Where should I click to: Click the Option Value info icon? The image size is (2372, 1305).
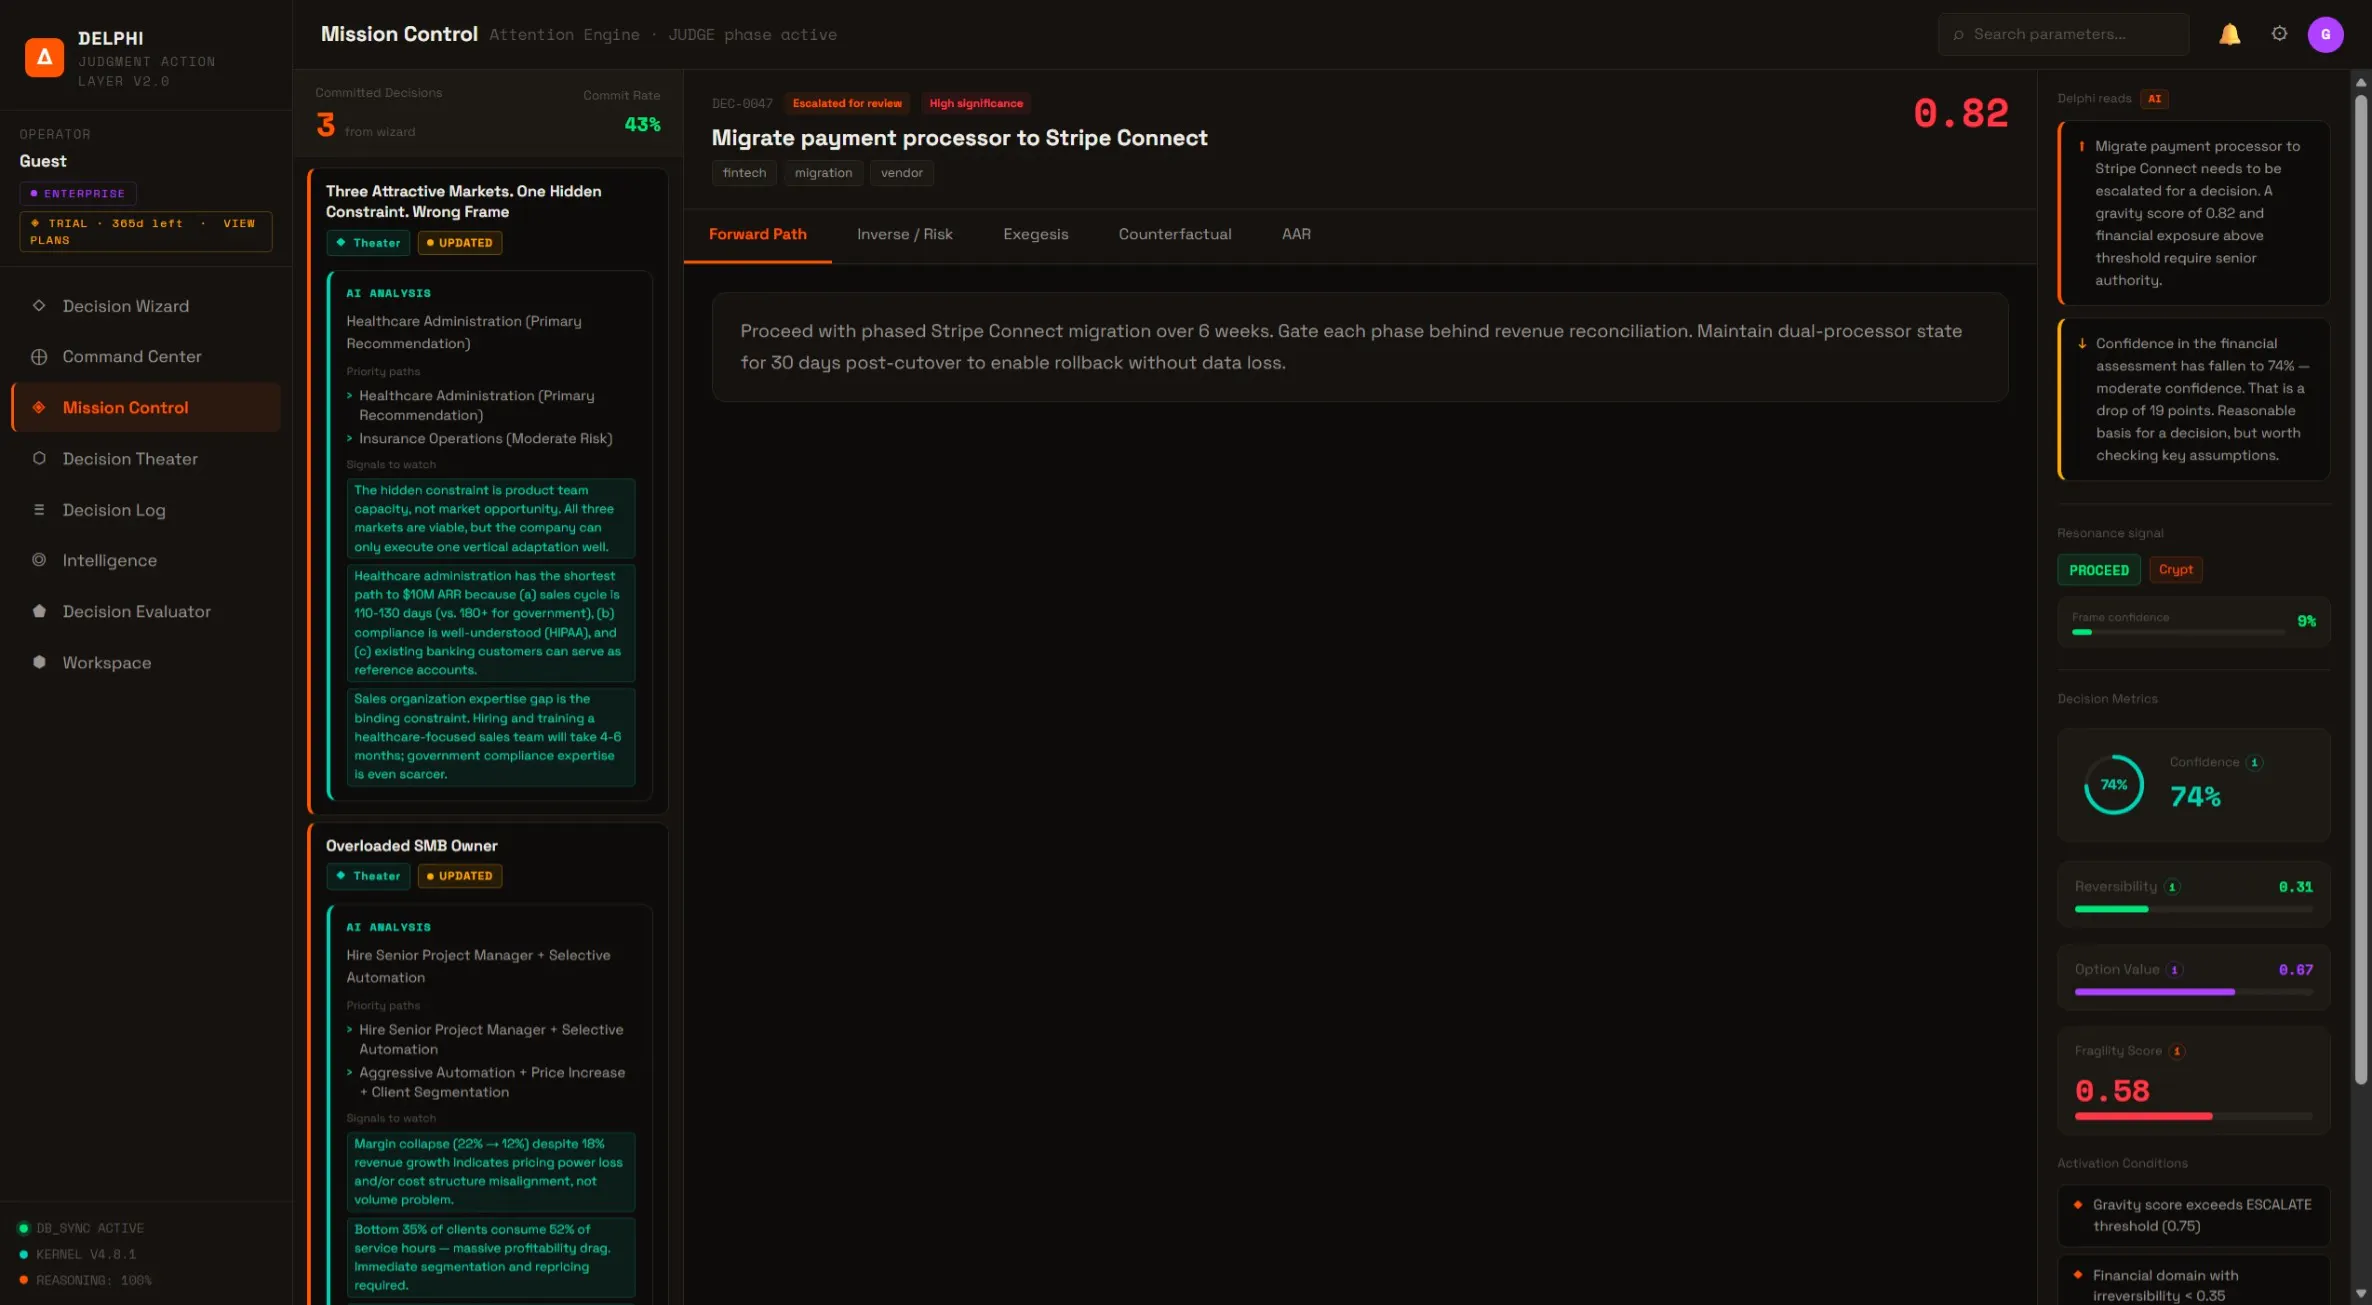[2174, 970]
